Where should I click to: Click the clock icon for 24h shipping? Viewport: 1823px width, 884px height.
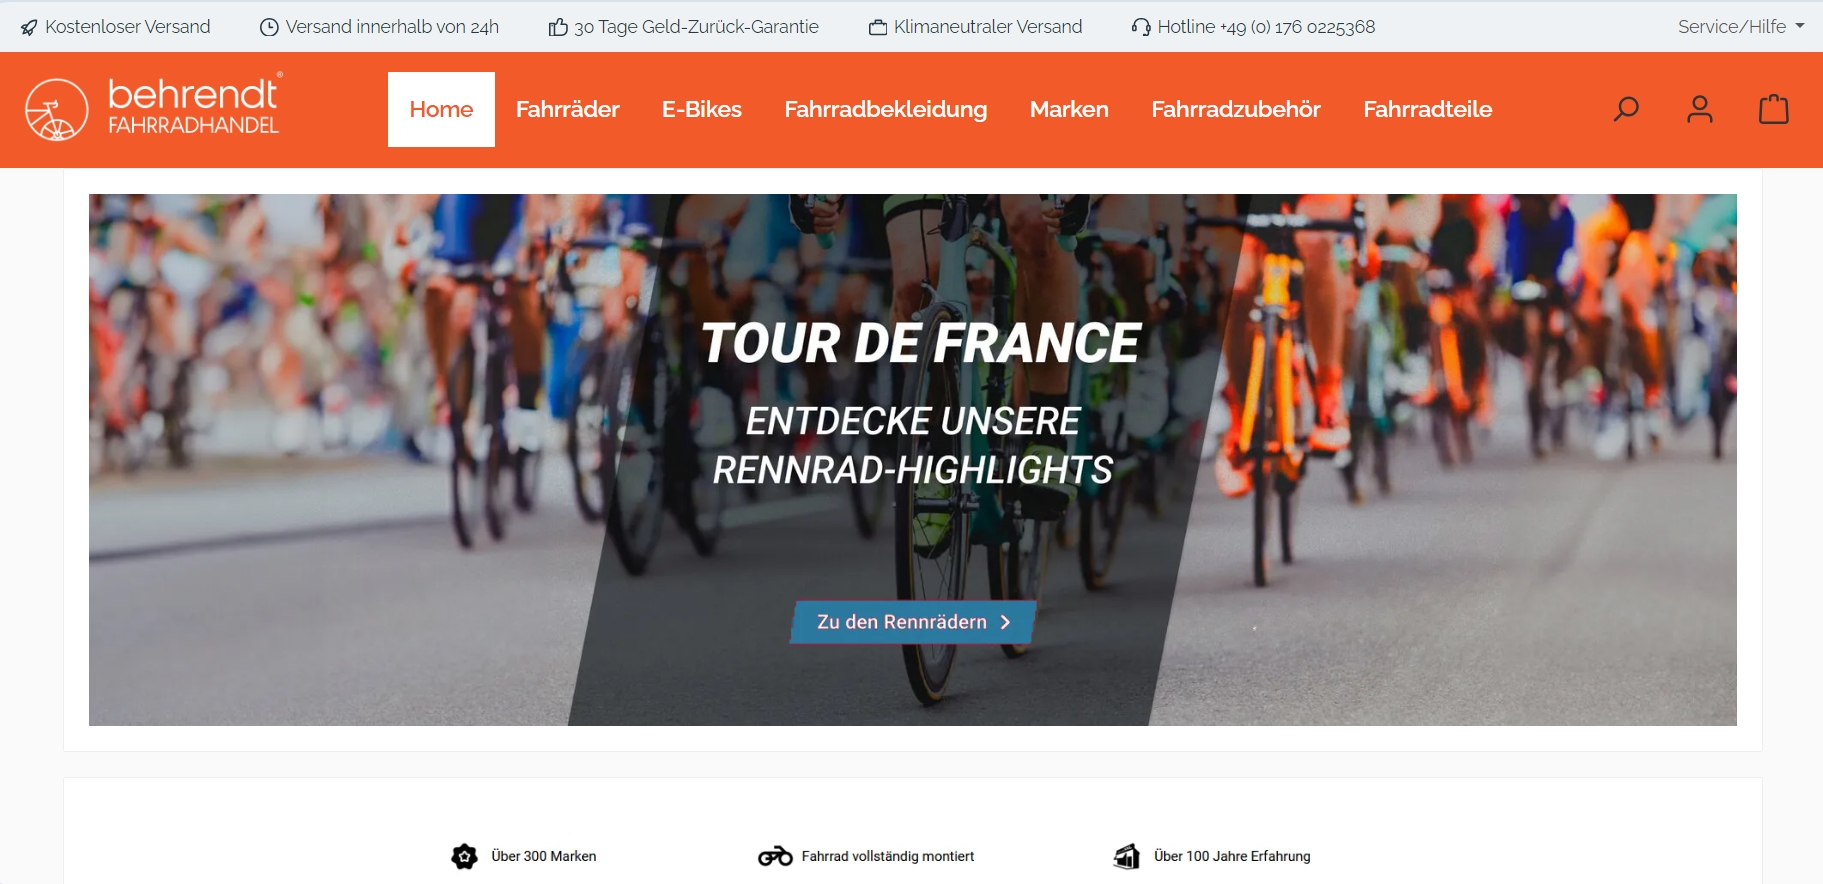point(269,28)
